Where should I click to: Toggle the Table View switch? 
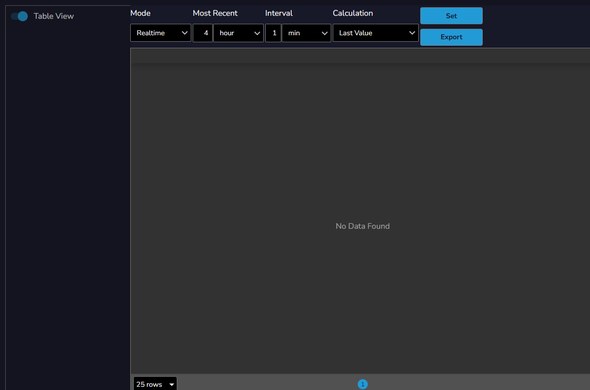[x=19, y=16]
